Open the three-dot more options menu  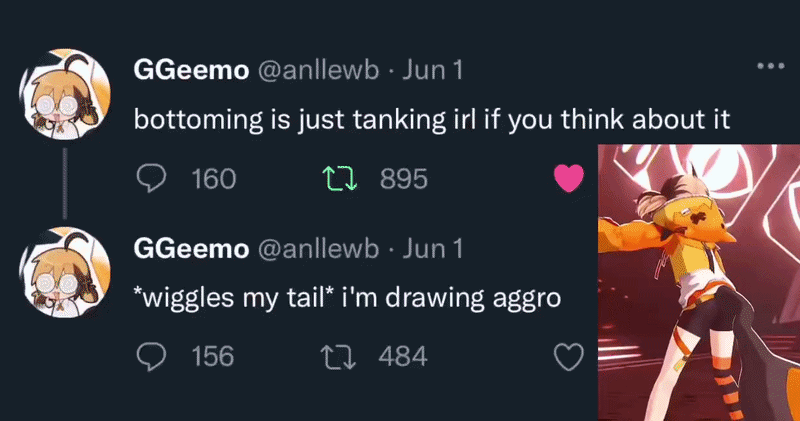771,67
